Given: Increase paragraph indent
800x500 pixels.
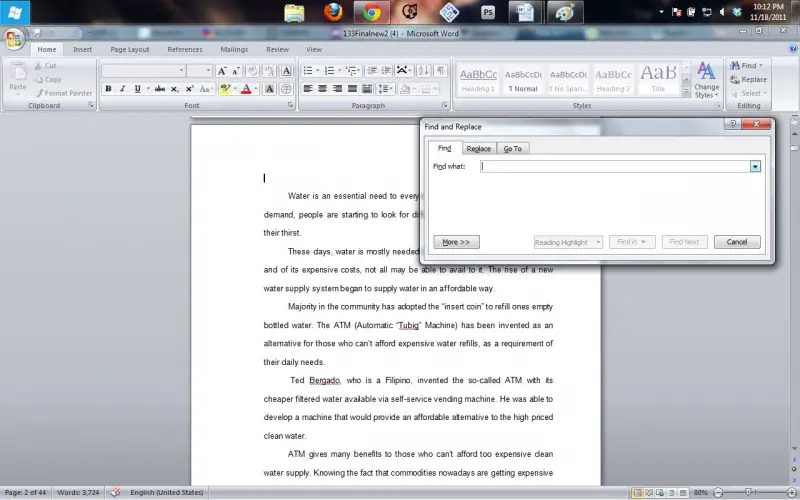Looking at the screenshot, I should pyautogui.click(x=386, y=70).
